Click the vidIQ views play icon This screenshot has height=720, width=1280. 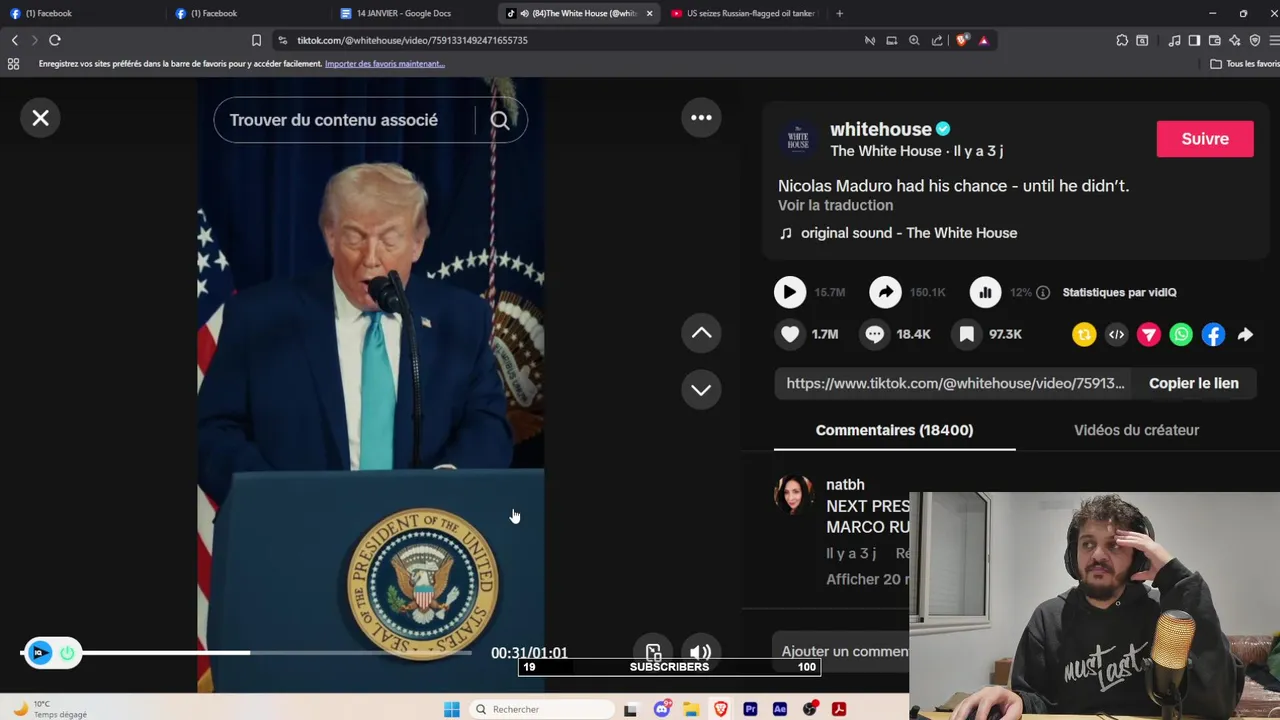point(790,292)
